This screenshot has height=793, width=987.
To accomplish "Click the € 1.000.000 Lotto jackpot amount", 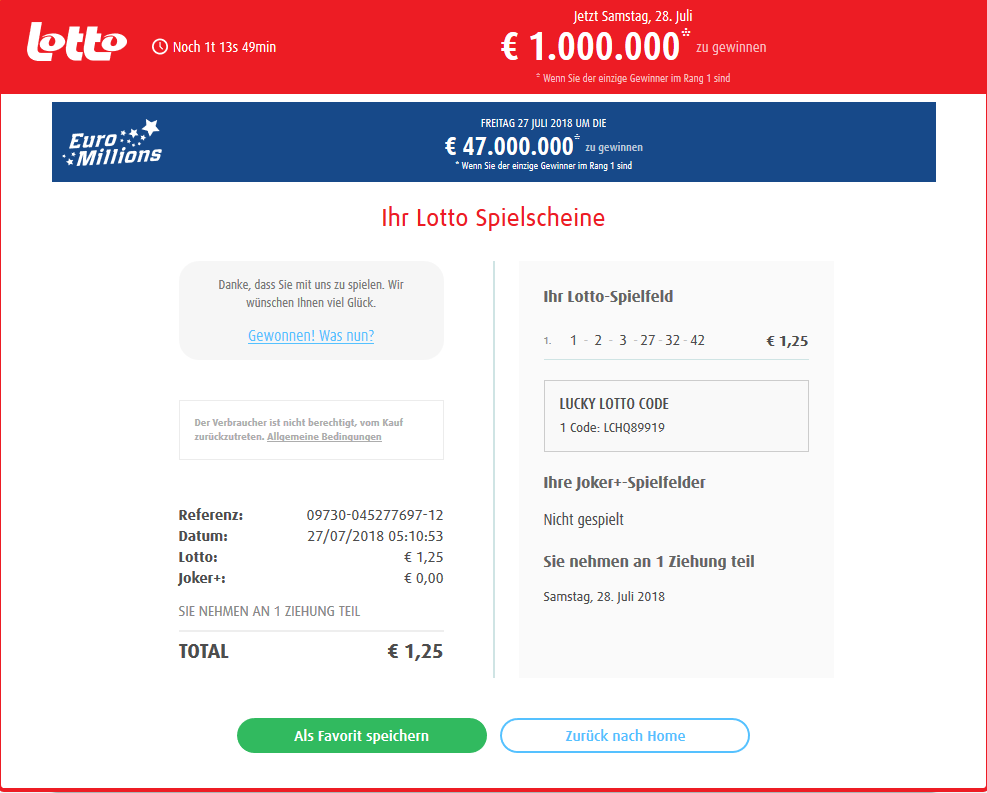I will tap(590, 47).
